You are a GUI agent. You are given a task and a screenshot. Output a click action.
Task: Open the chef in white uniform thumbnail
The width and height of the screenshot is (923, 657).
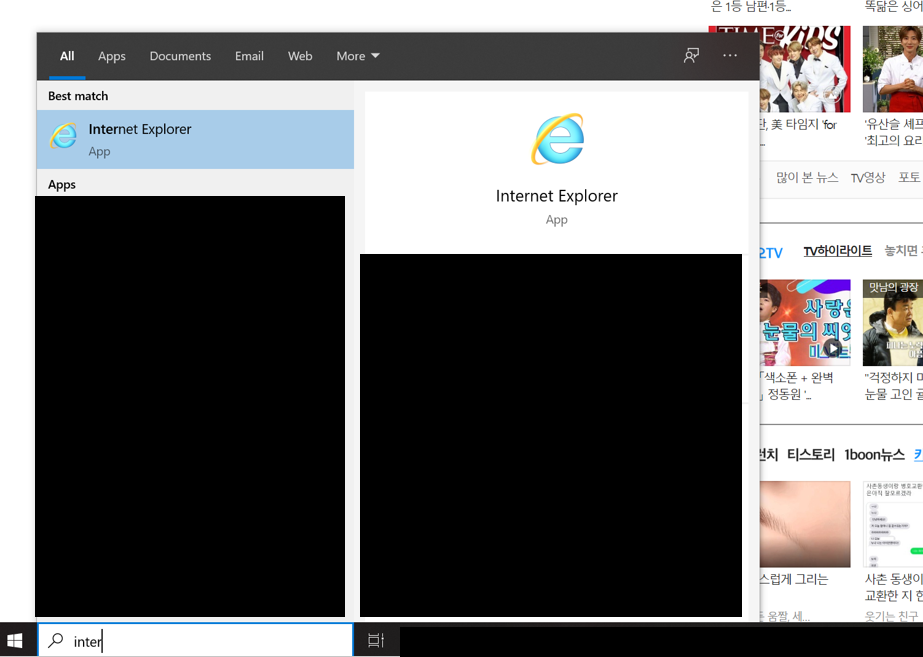coord(893,69)
